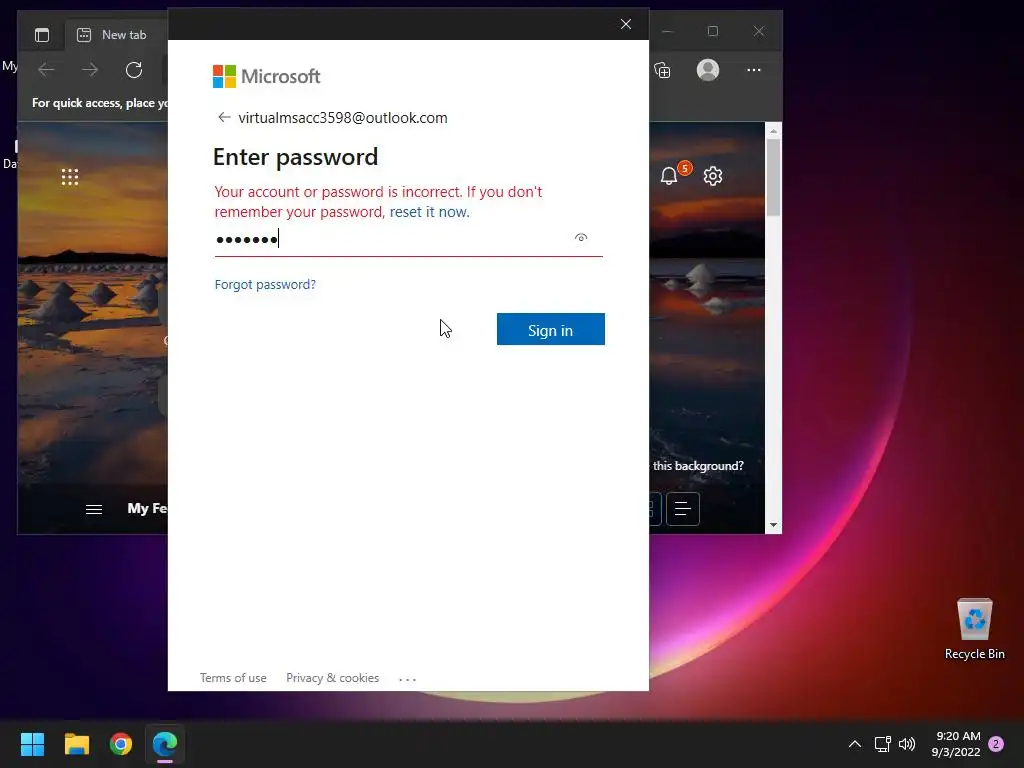Select the New tab tab in Edge
The width and height of the screenshot is (1024, 768).
click(x=116, y=35)
